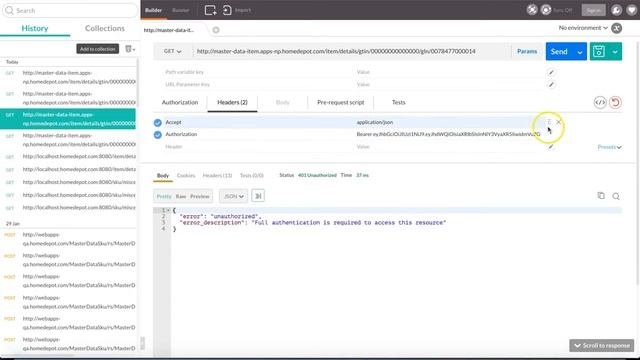640x360 pixels.
Task: Click the request URL field
Action: tap(351, 51)
